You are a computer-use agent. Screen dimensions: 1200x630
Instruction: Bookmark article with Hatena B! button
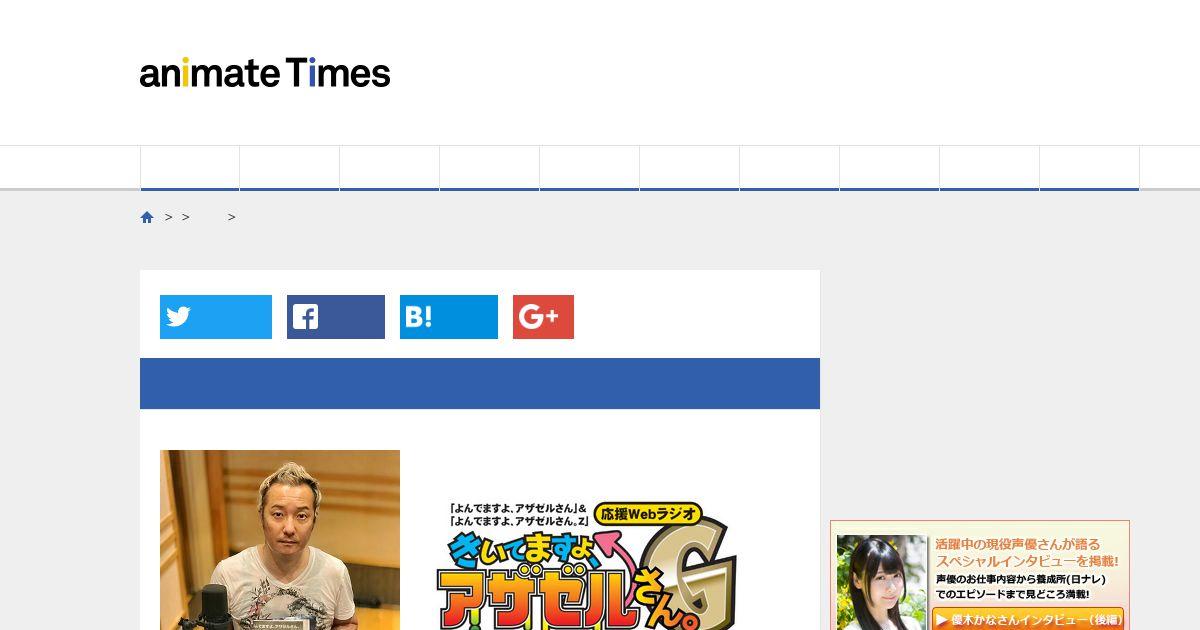(449, 317)
